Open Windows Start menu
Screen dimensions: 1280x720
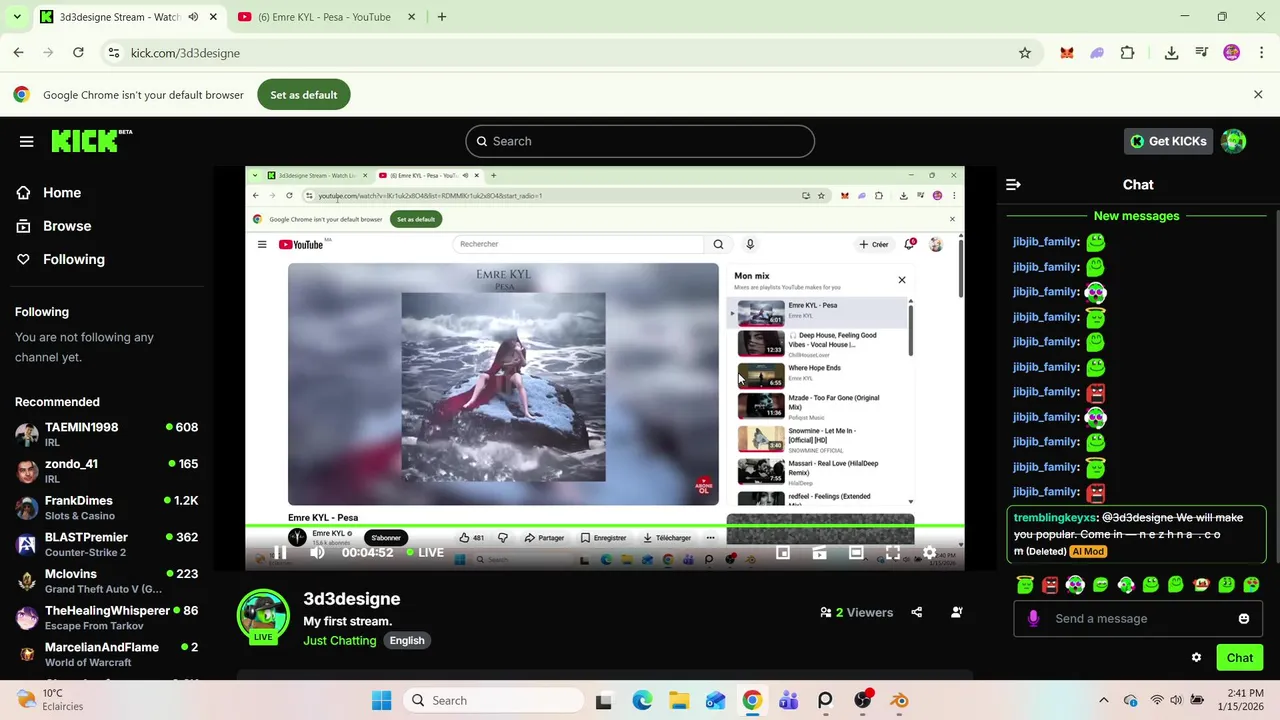click(x=382, y=701)
